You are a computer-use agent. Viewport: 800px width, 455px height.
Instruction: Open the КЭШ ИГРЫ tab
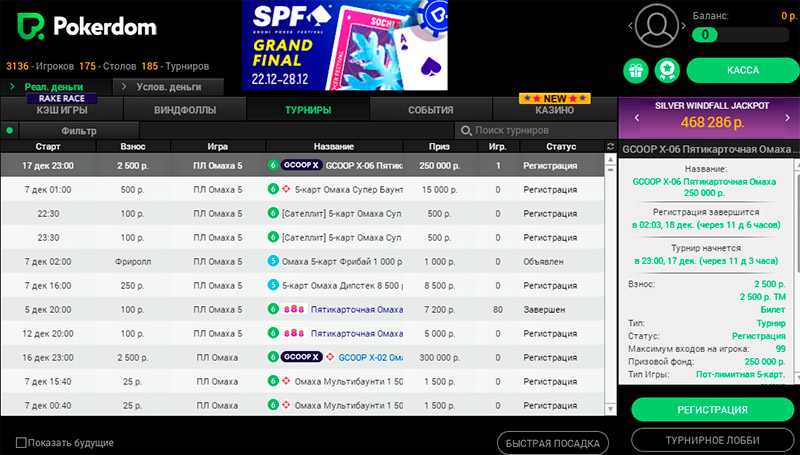point(62,110)
